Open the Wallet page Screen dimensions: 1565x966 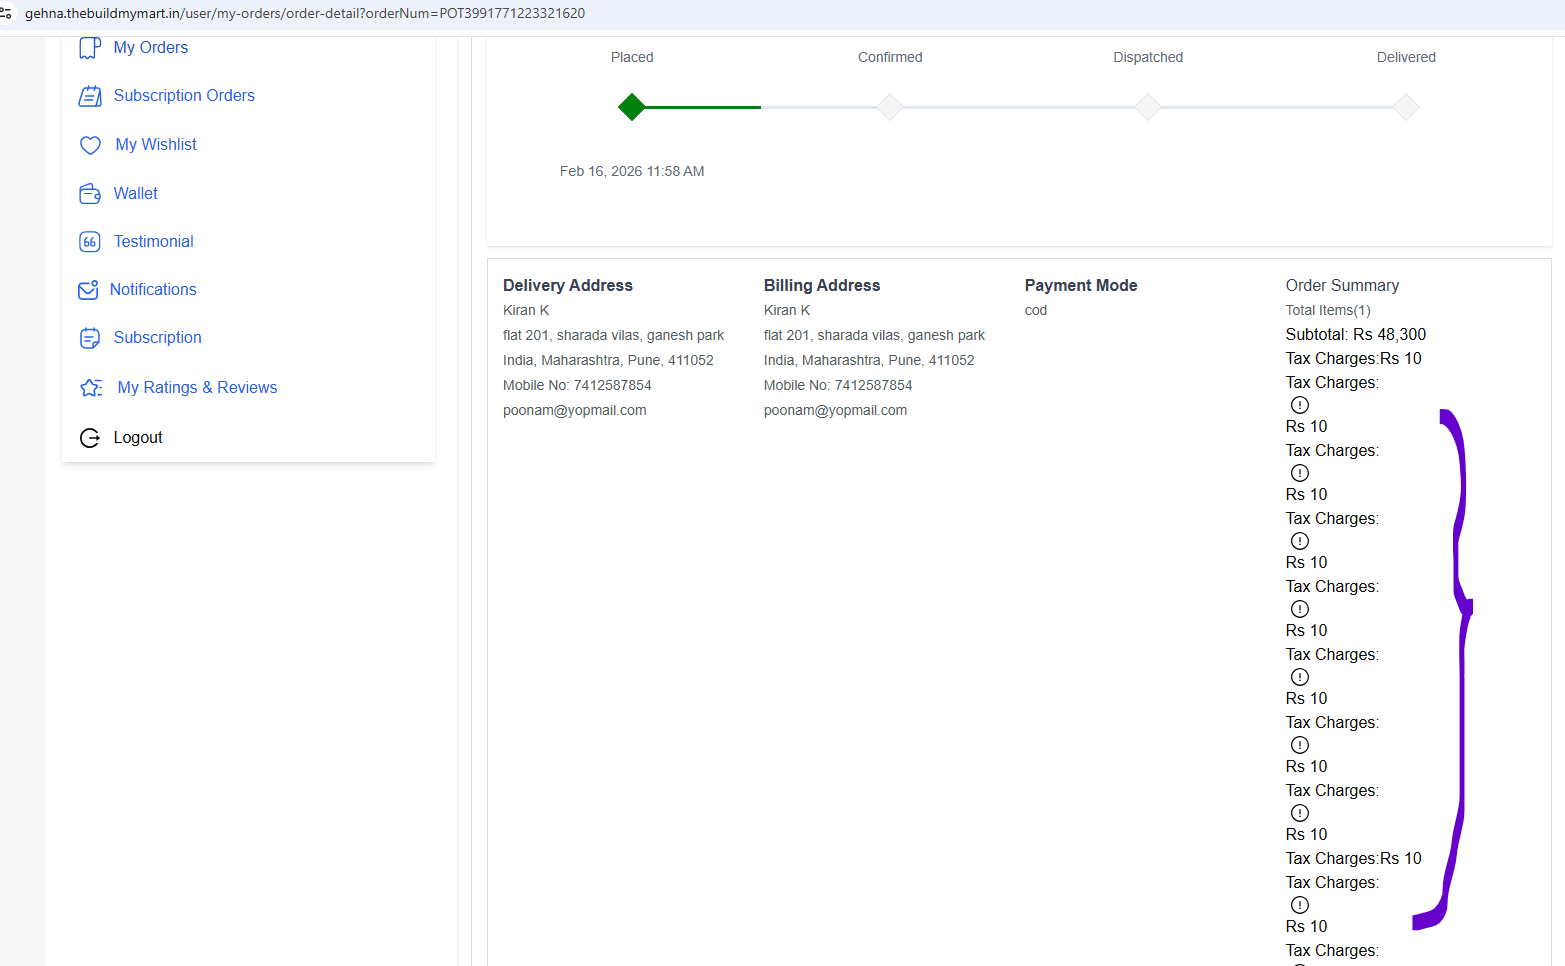tap(135, 194)
